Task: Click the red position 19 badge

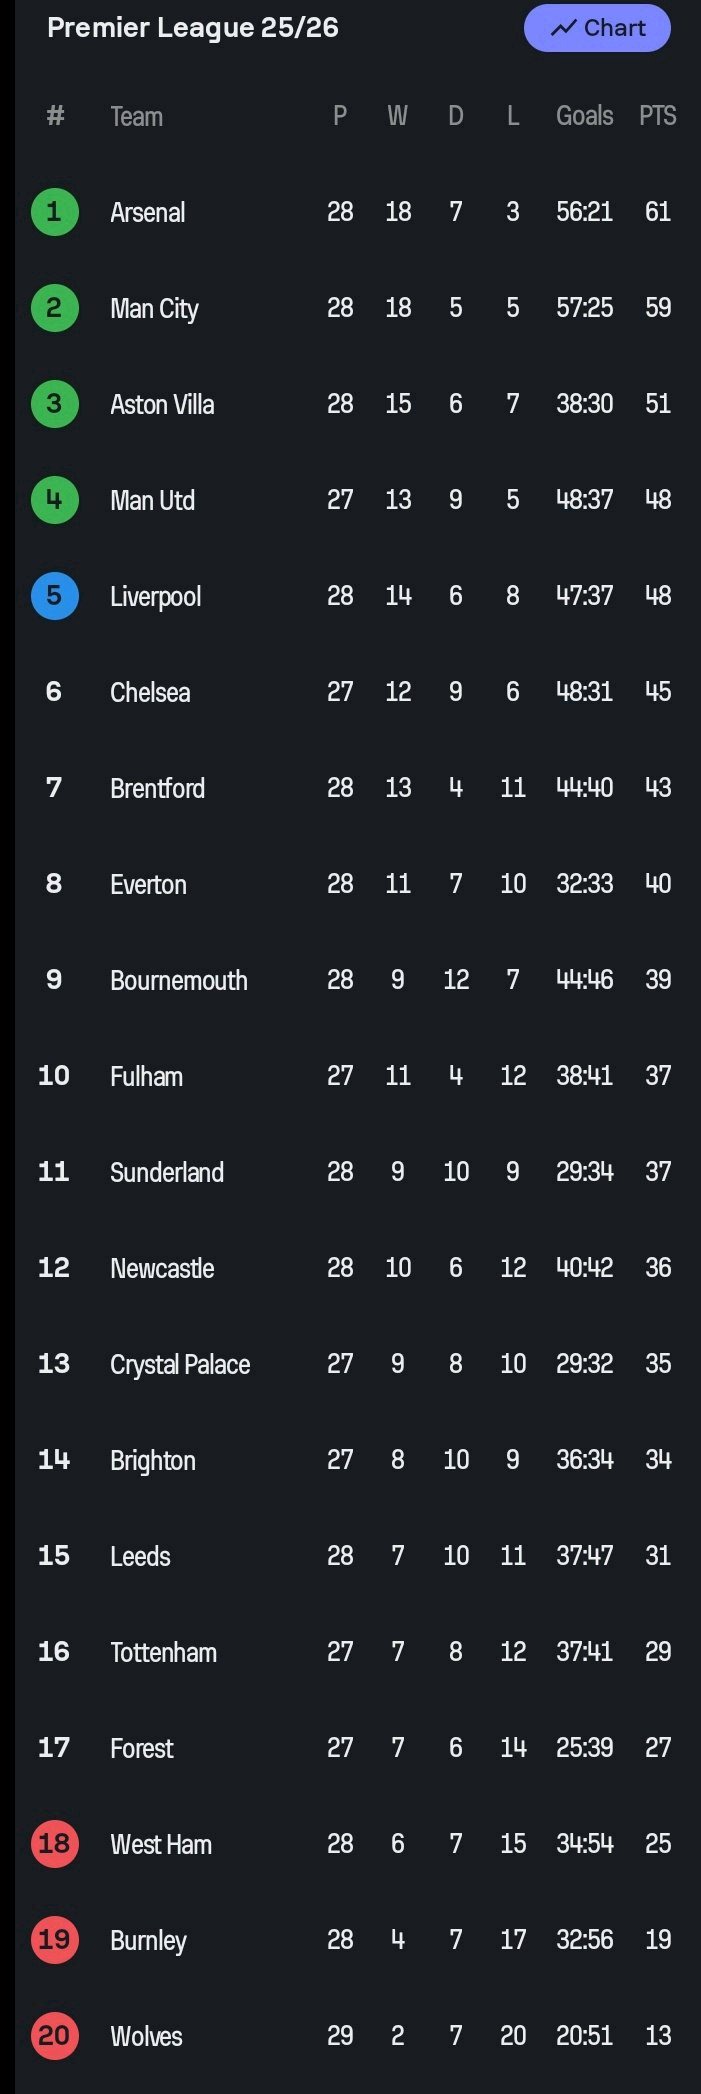Action: [54, 1940]
